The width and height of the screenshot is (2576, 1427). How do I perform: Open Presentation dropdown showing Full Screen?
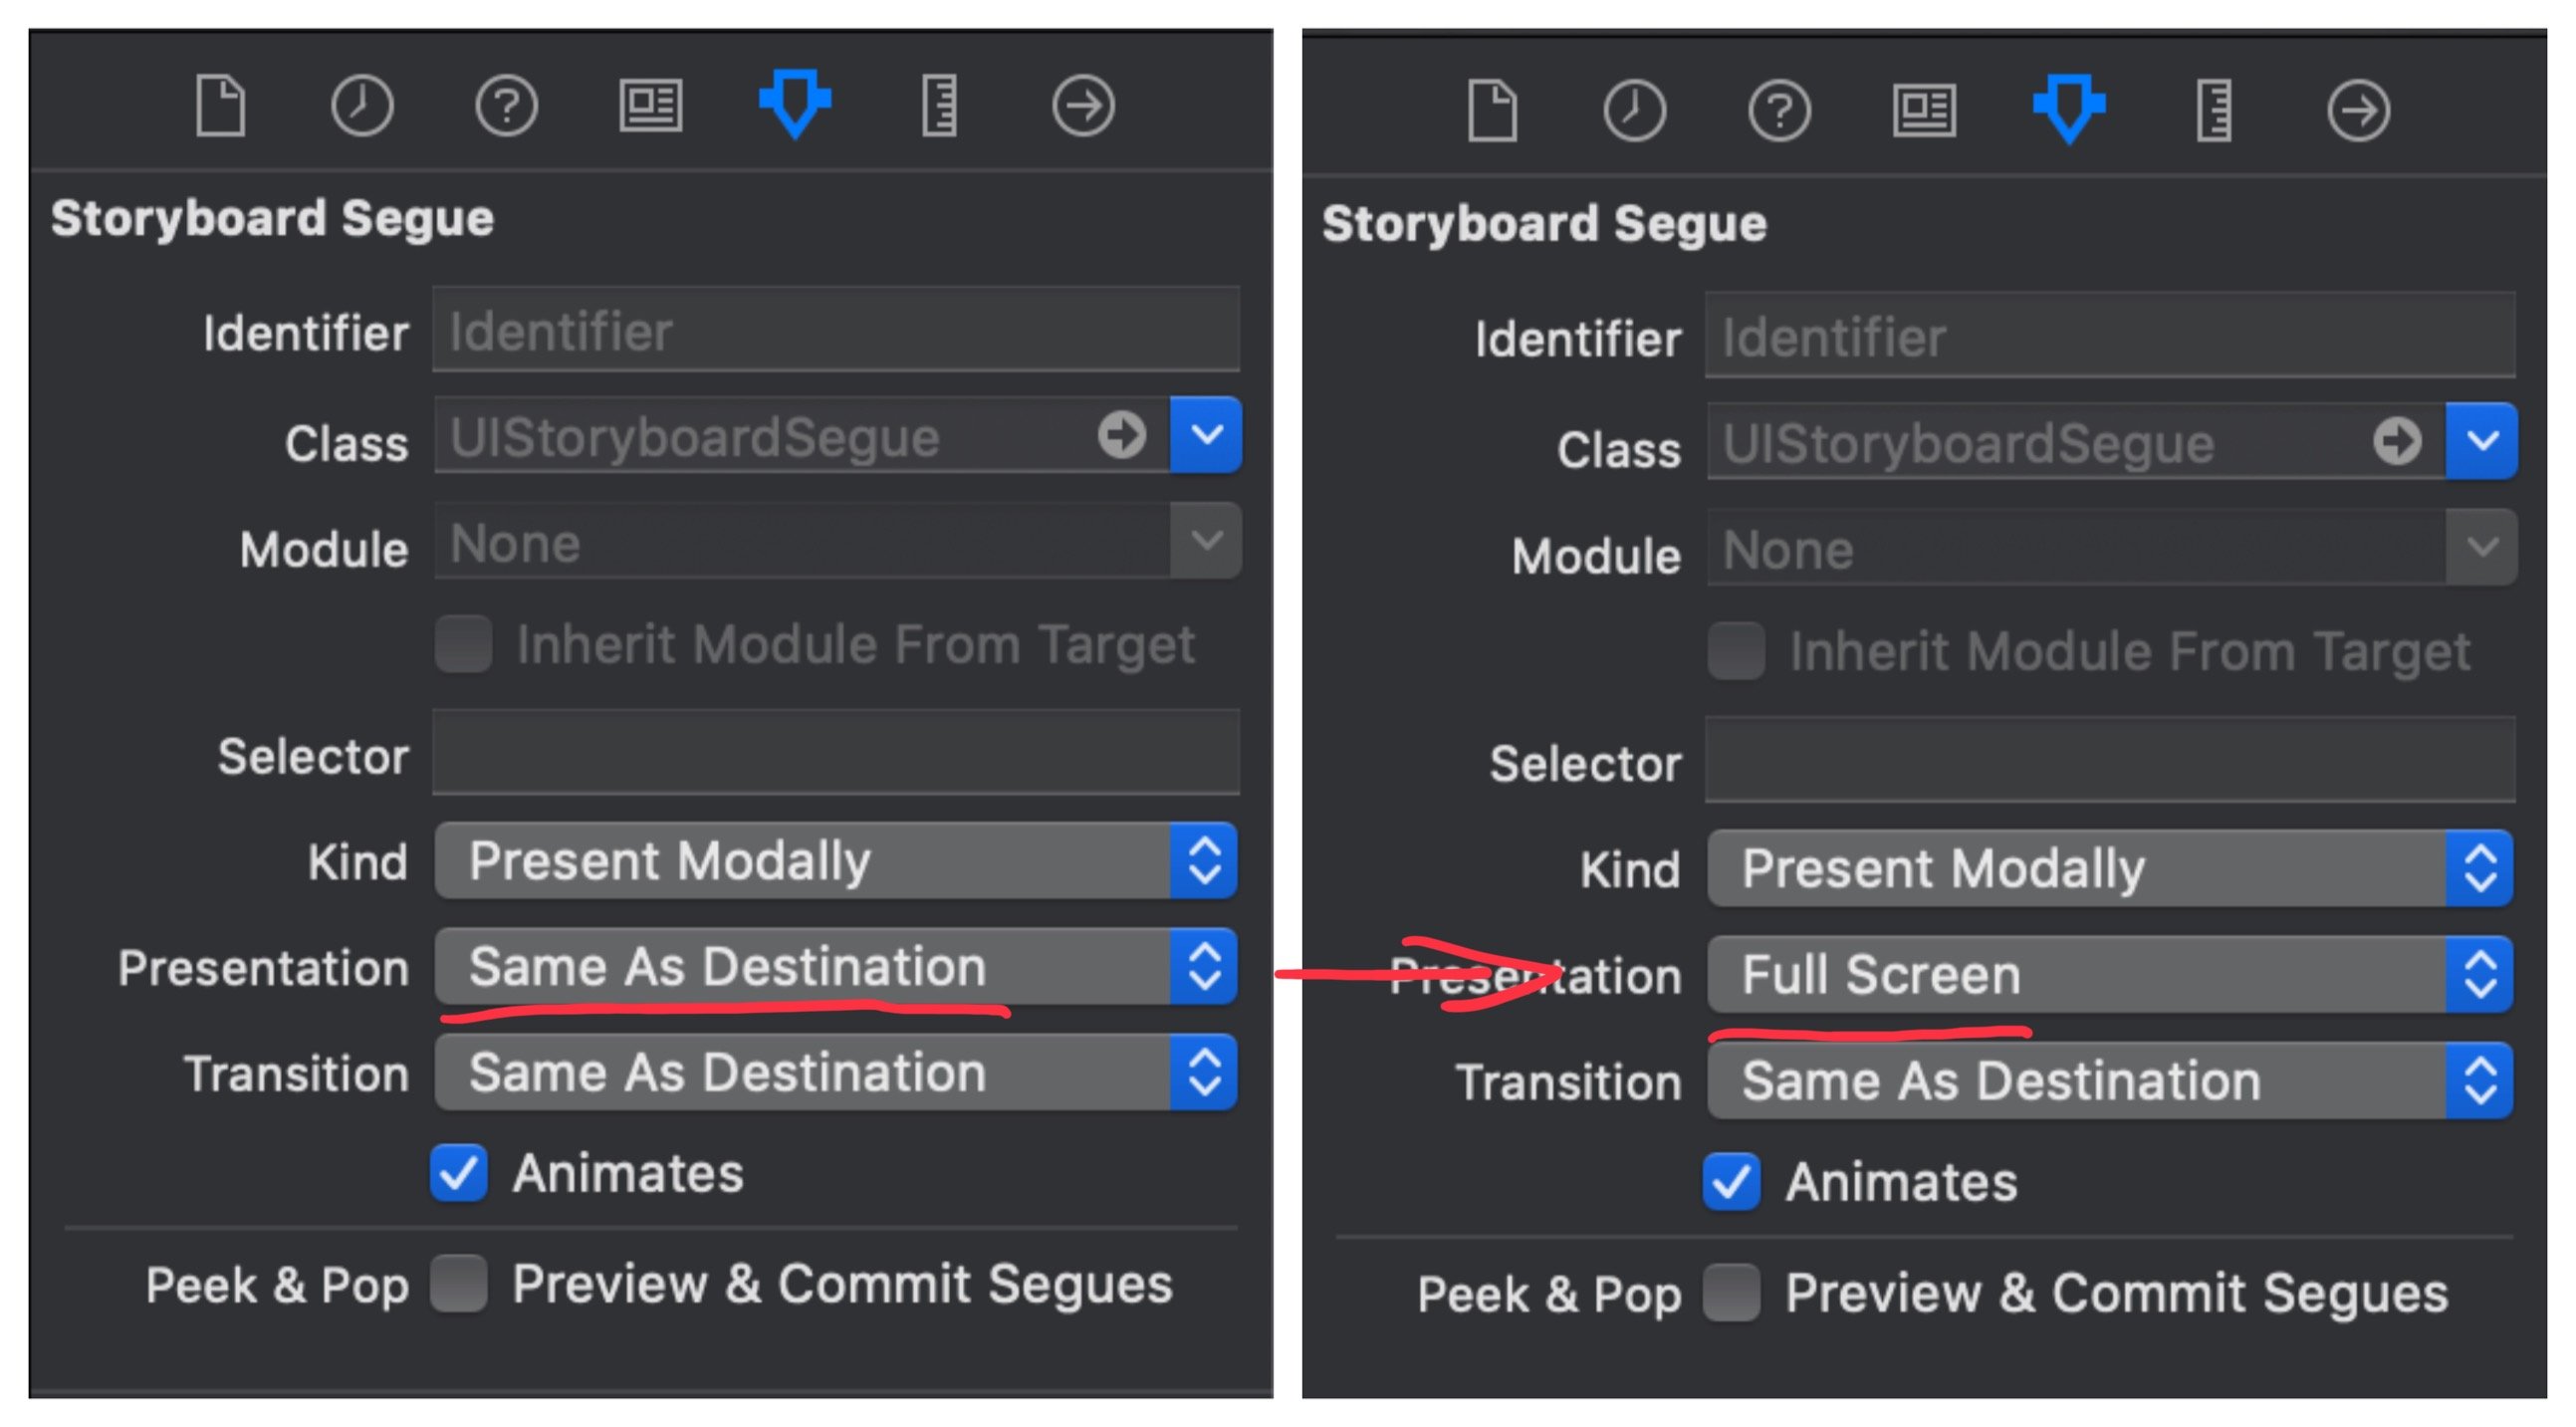pos(2110,974)
